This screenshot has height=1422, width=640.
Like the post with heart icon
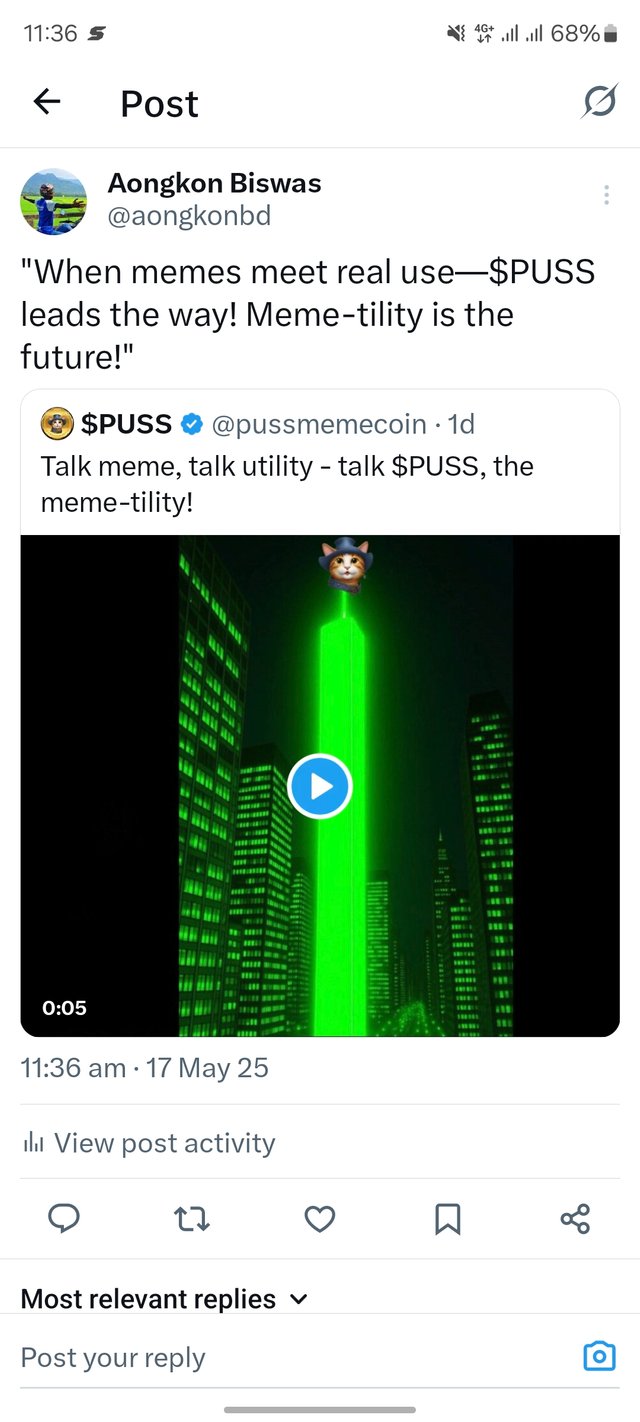[x=319, y=1218]
